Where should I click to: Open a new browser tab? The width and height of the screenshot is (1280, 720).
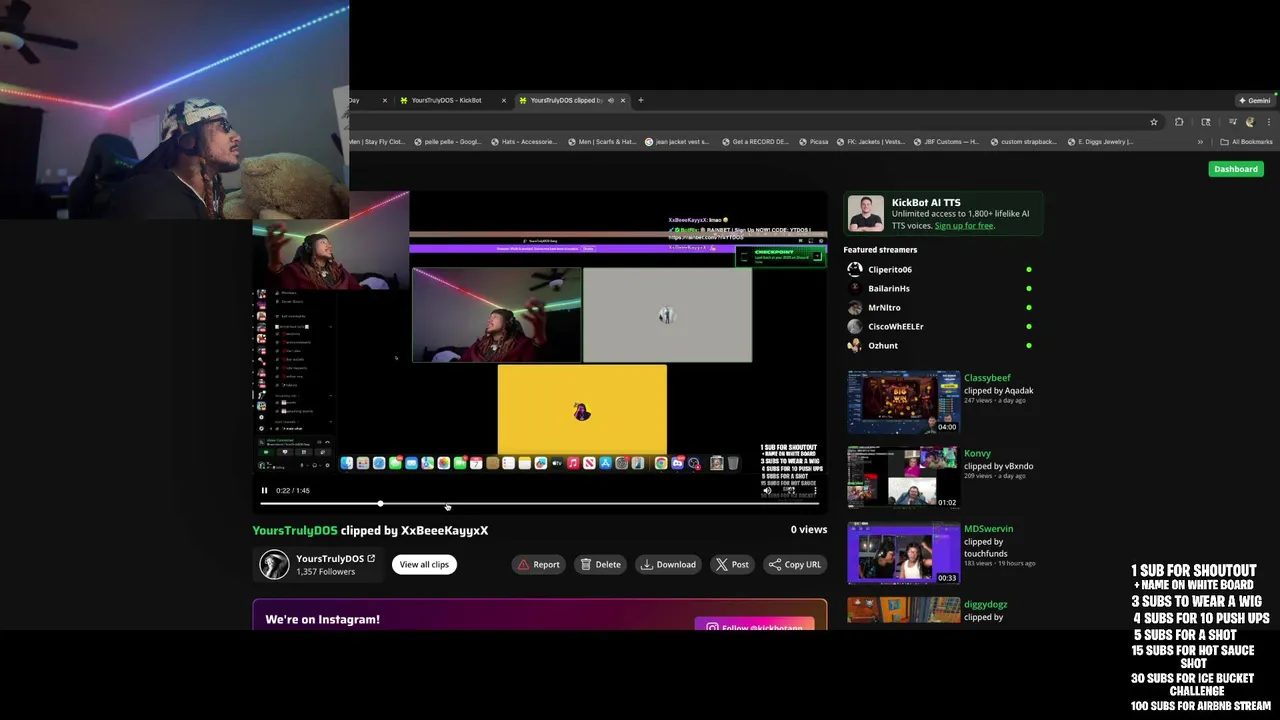click(641, 100)
